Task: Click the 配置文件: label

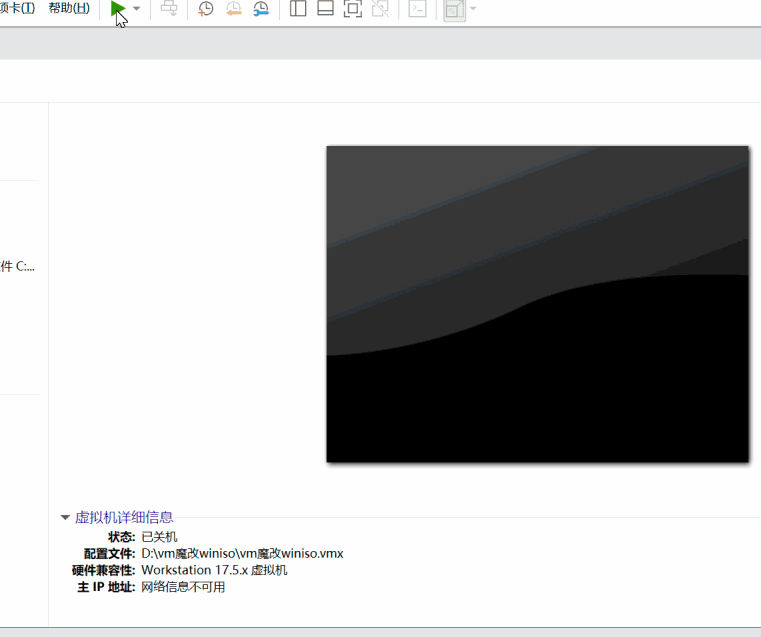Action: click(110, 554)
